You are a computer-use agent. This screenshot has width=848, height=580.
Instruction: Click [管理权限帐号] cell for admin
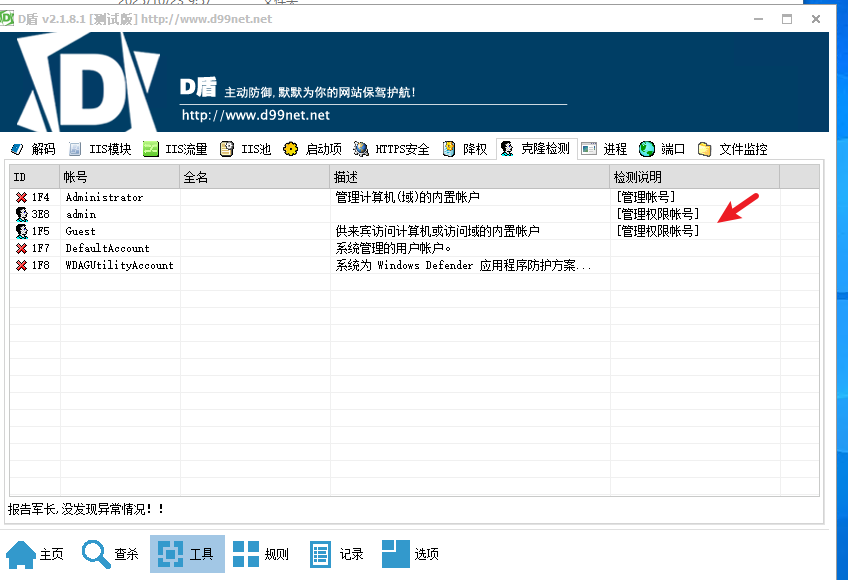[x=658, y=214]
